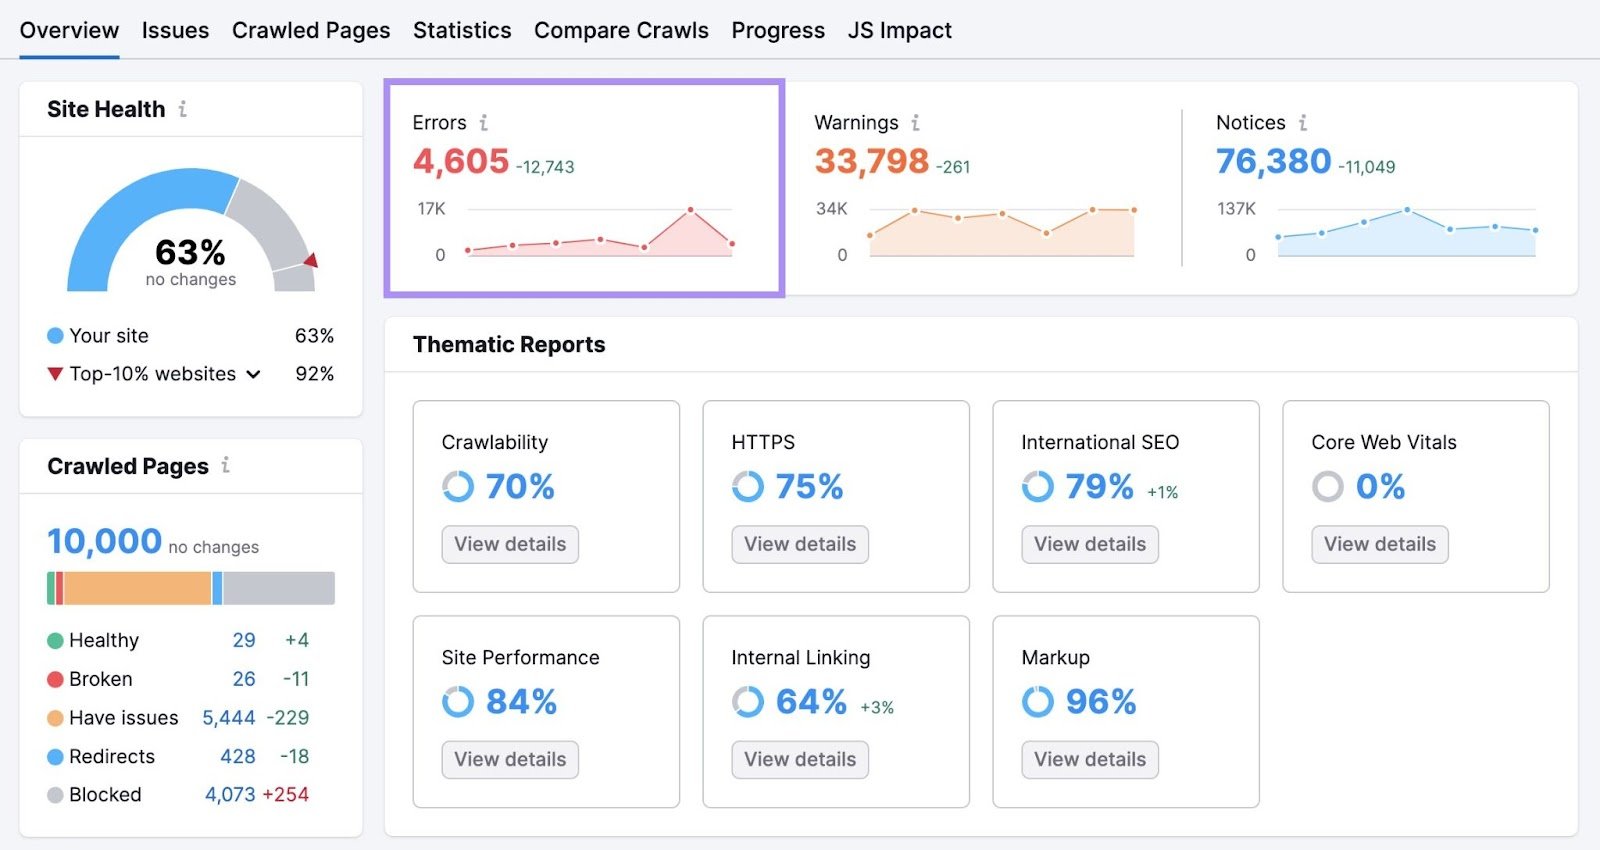The image size is (1600, 850).
Task: Click the Blocked +254 change value
Action: [286, 795]
